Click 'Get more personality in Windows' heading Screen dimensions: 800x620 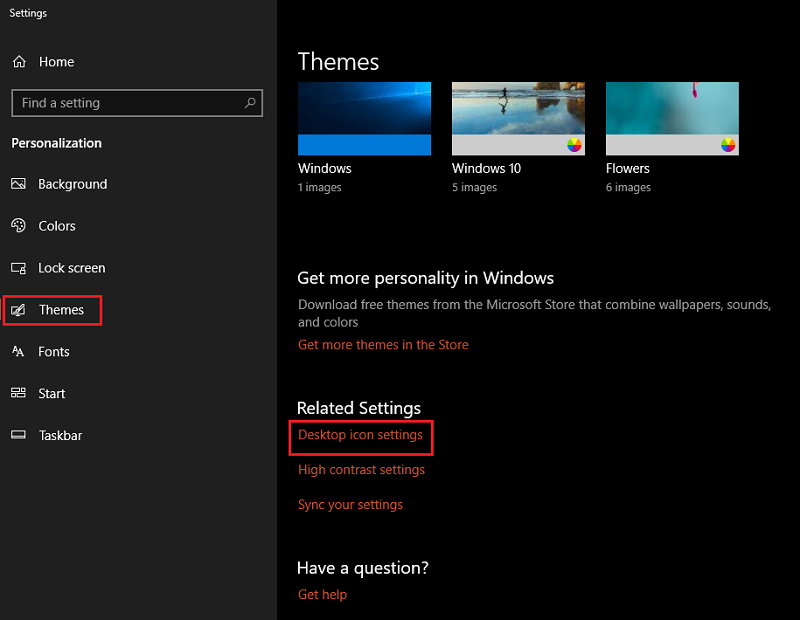point(426,278)
